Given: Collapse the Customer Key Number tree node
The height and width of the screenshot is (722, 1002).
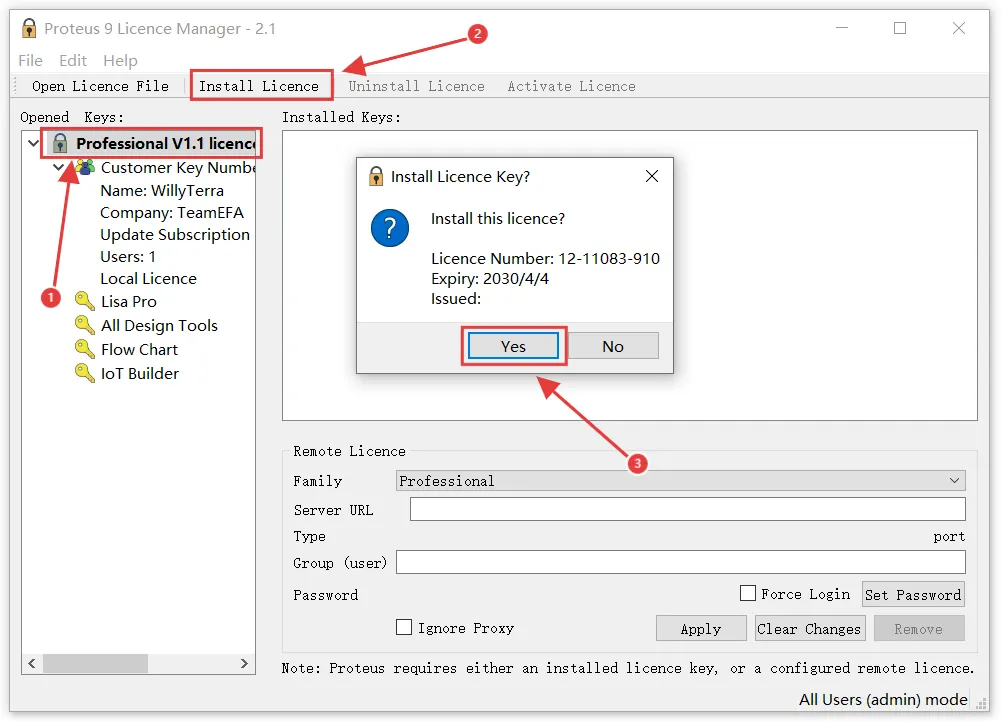Looking at the screenshot, I should pyautogui.click(x=59, y=167).
